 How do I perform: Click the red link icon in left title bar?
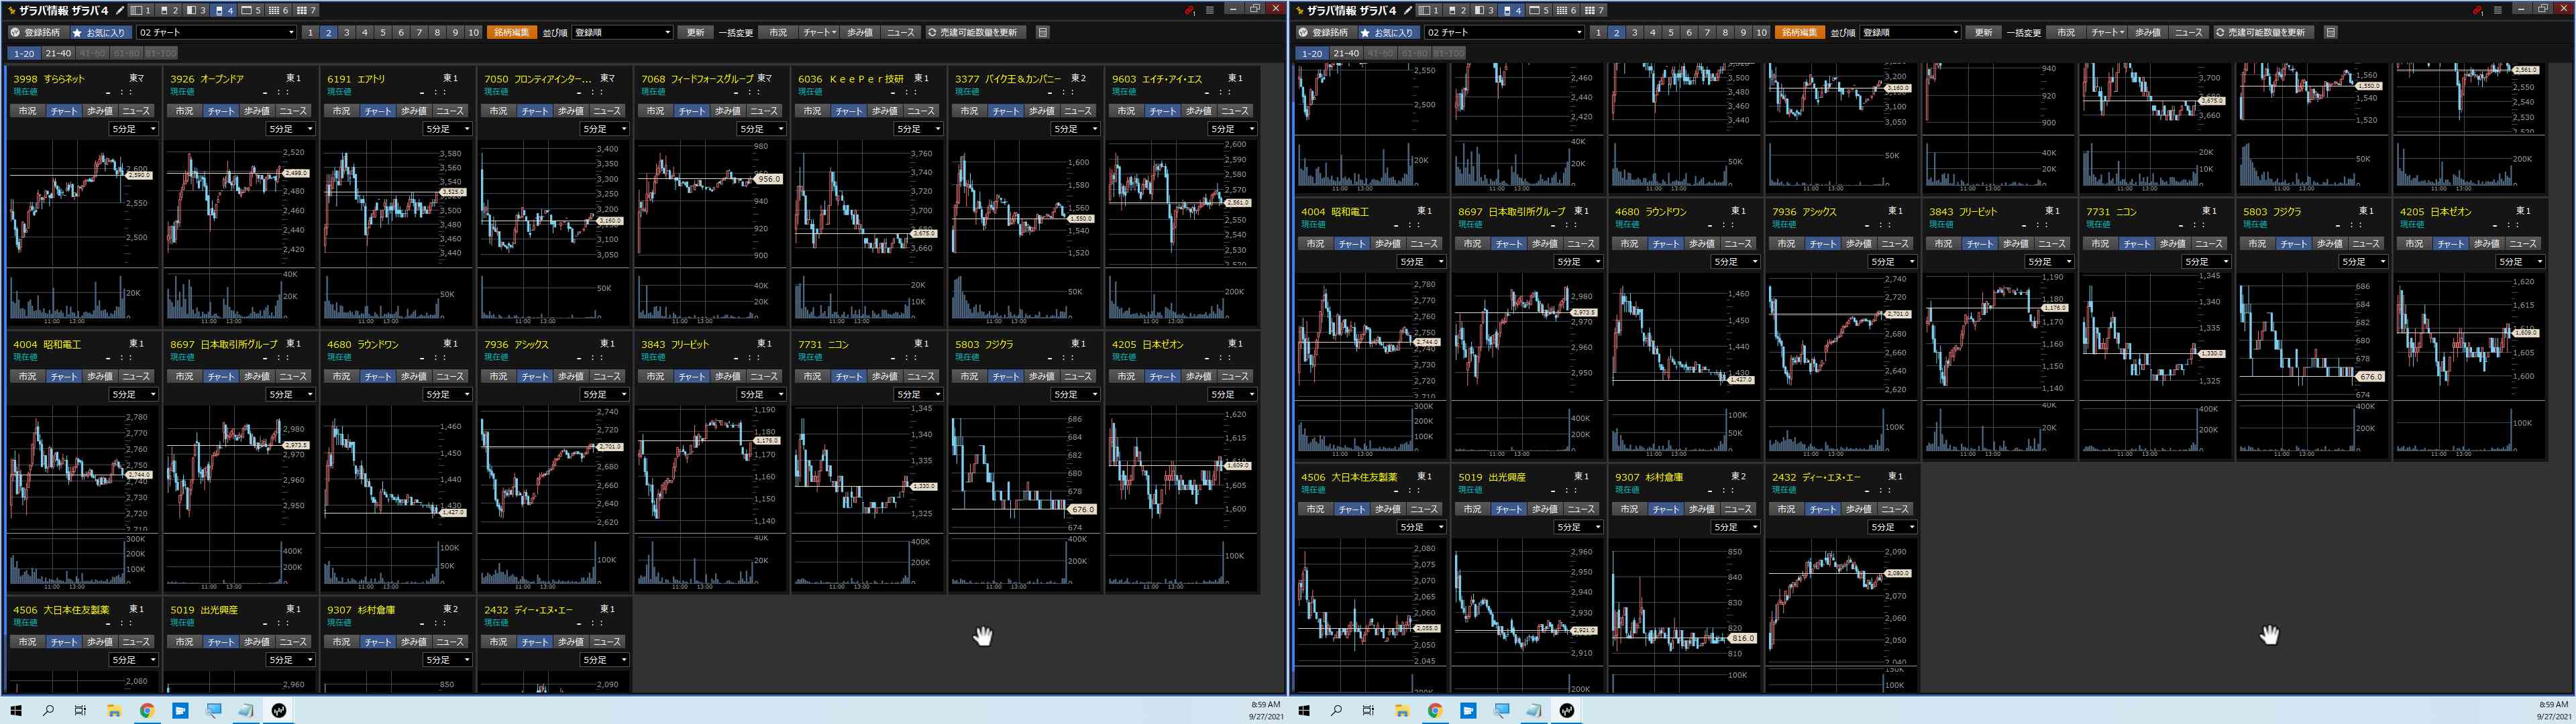1189,10
